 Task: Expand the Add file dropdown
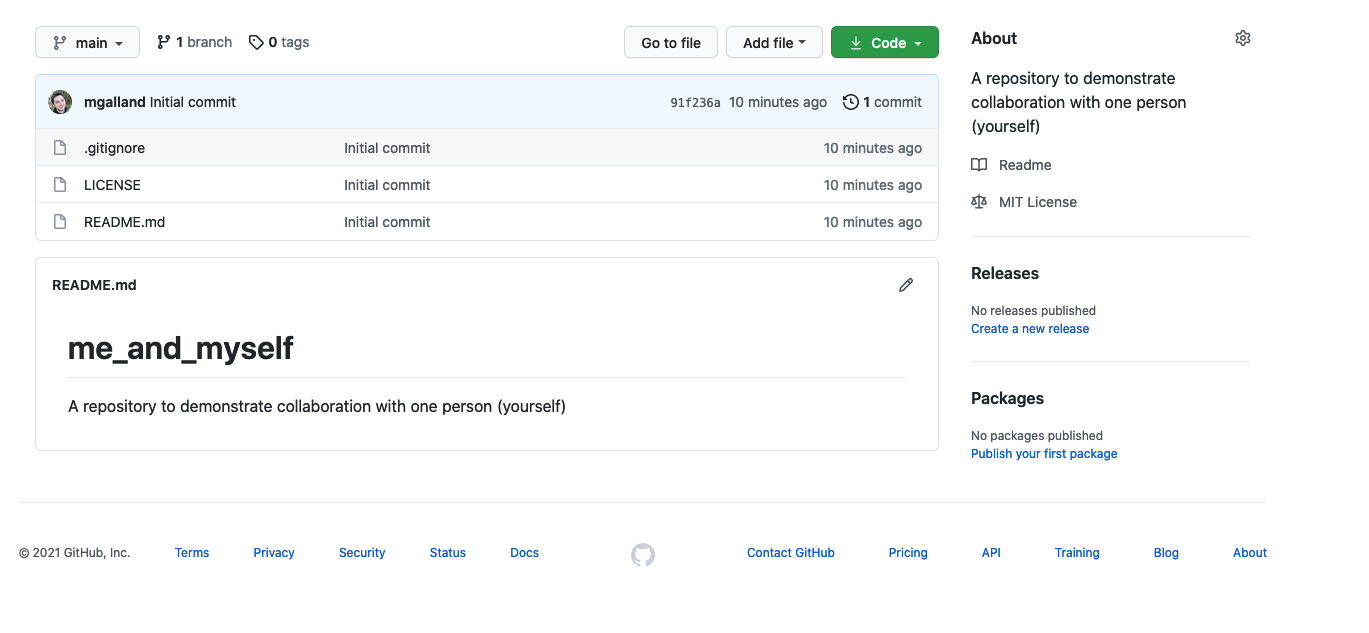click(x=774, y=42)
